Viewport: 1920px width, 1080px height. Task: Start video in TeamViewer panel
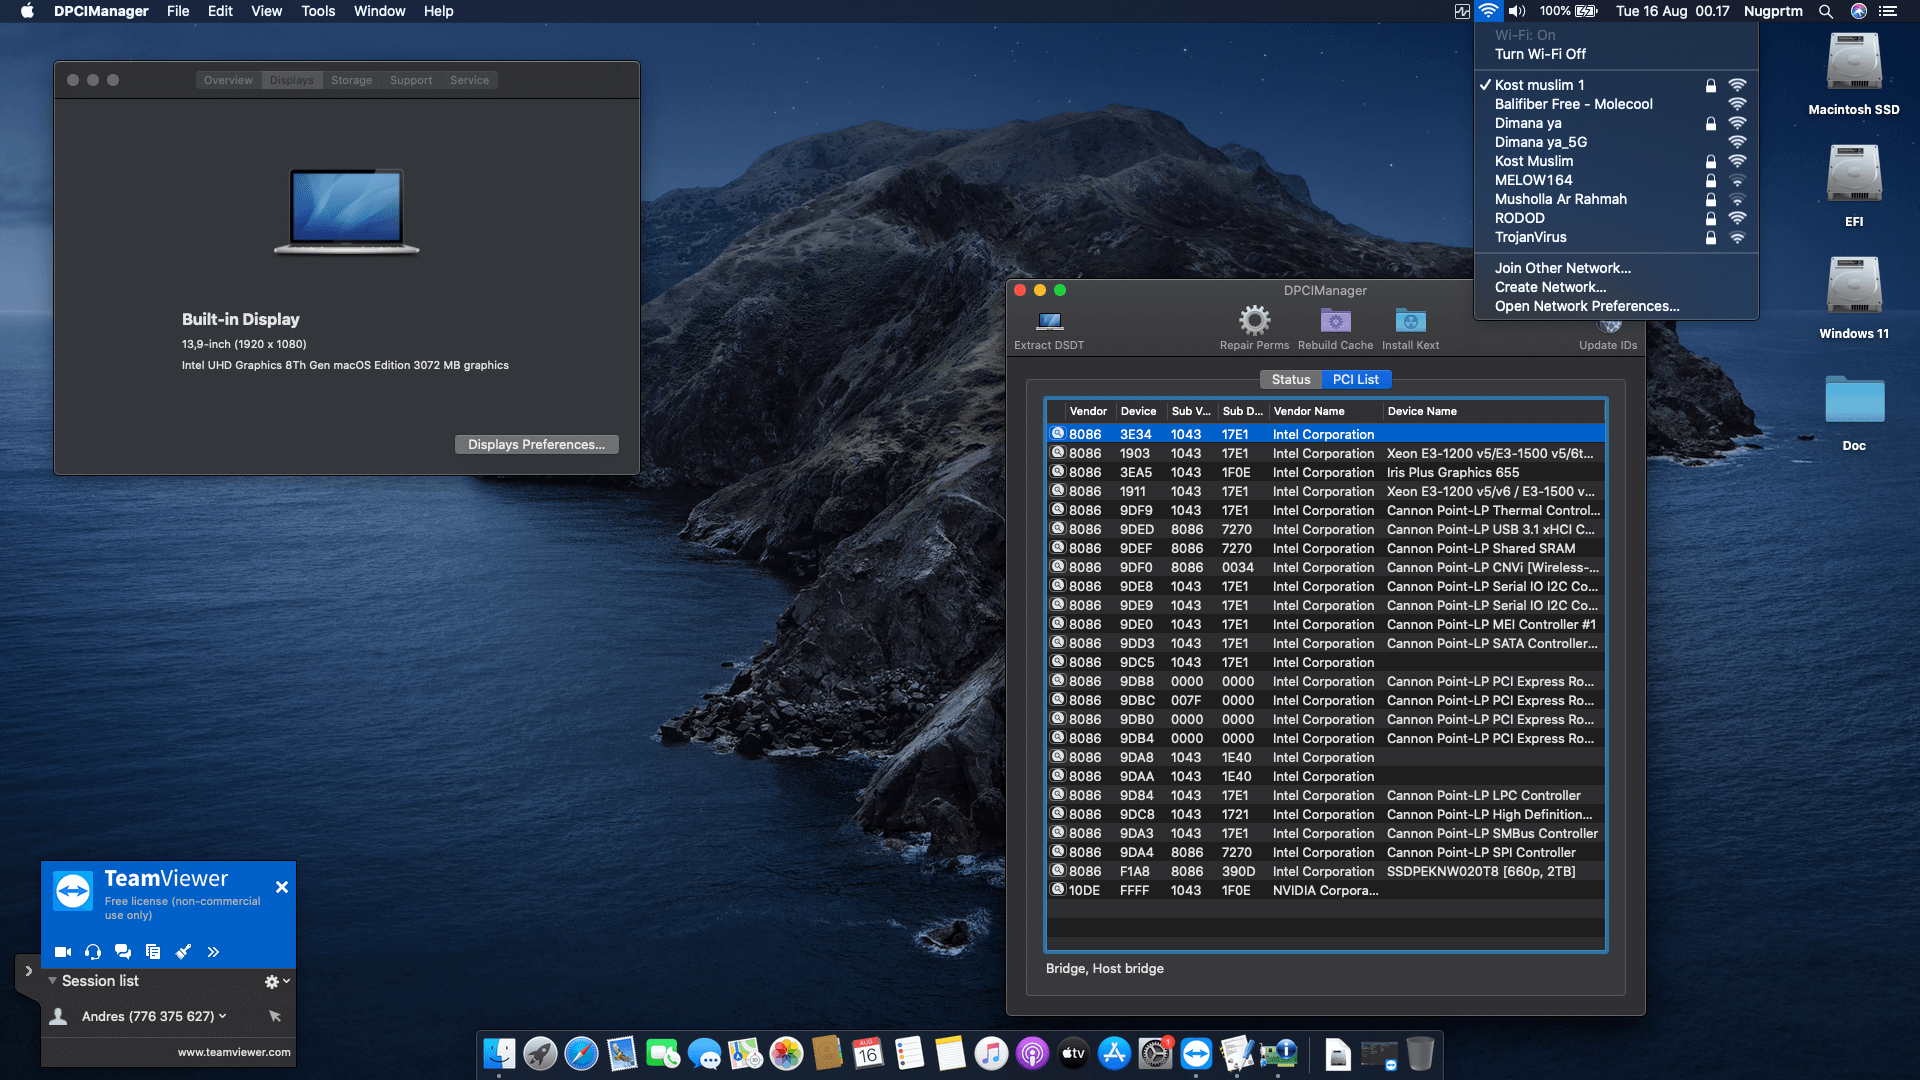[x=63, y=952]
